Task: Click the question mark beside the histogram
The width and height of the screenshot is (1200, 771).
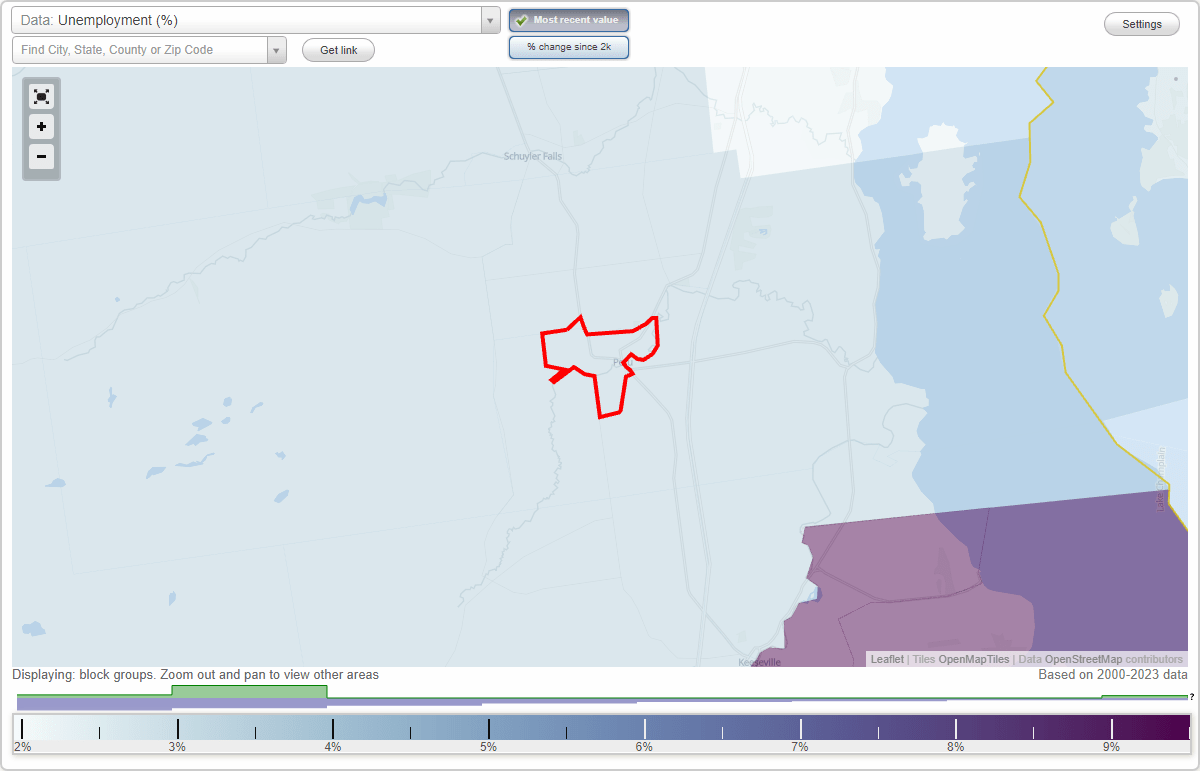Action: (1192, 696)
